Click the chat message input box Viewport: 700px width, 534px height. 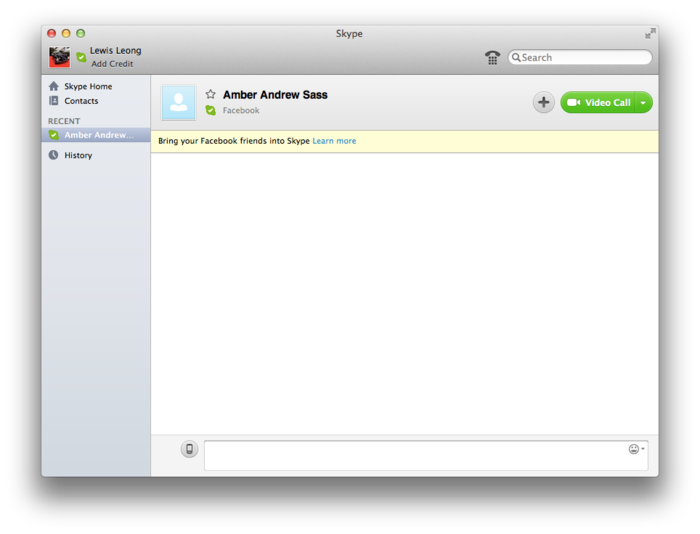pos(426,455)
